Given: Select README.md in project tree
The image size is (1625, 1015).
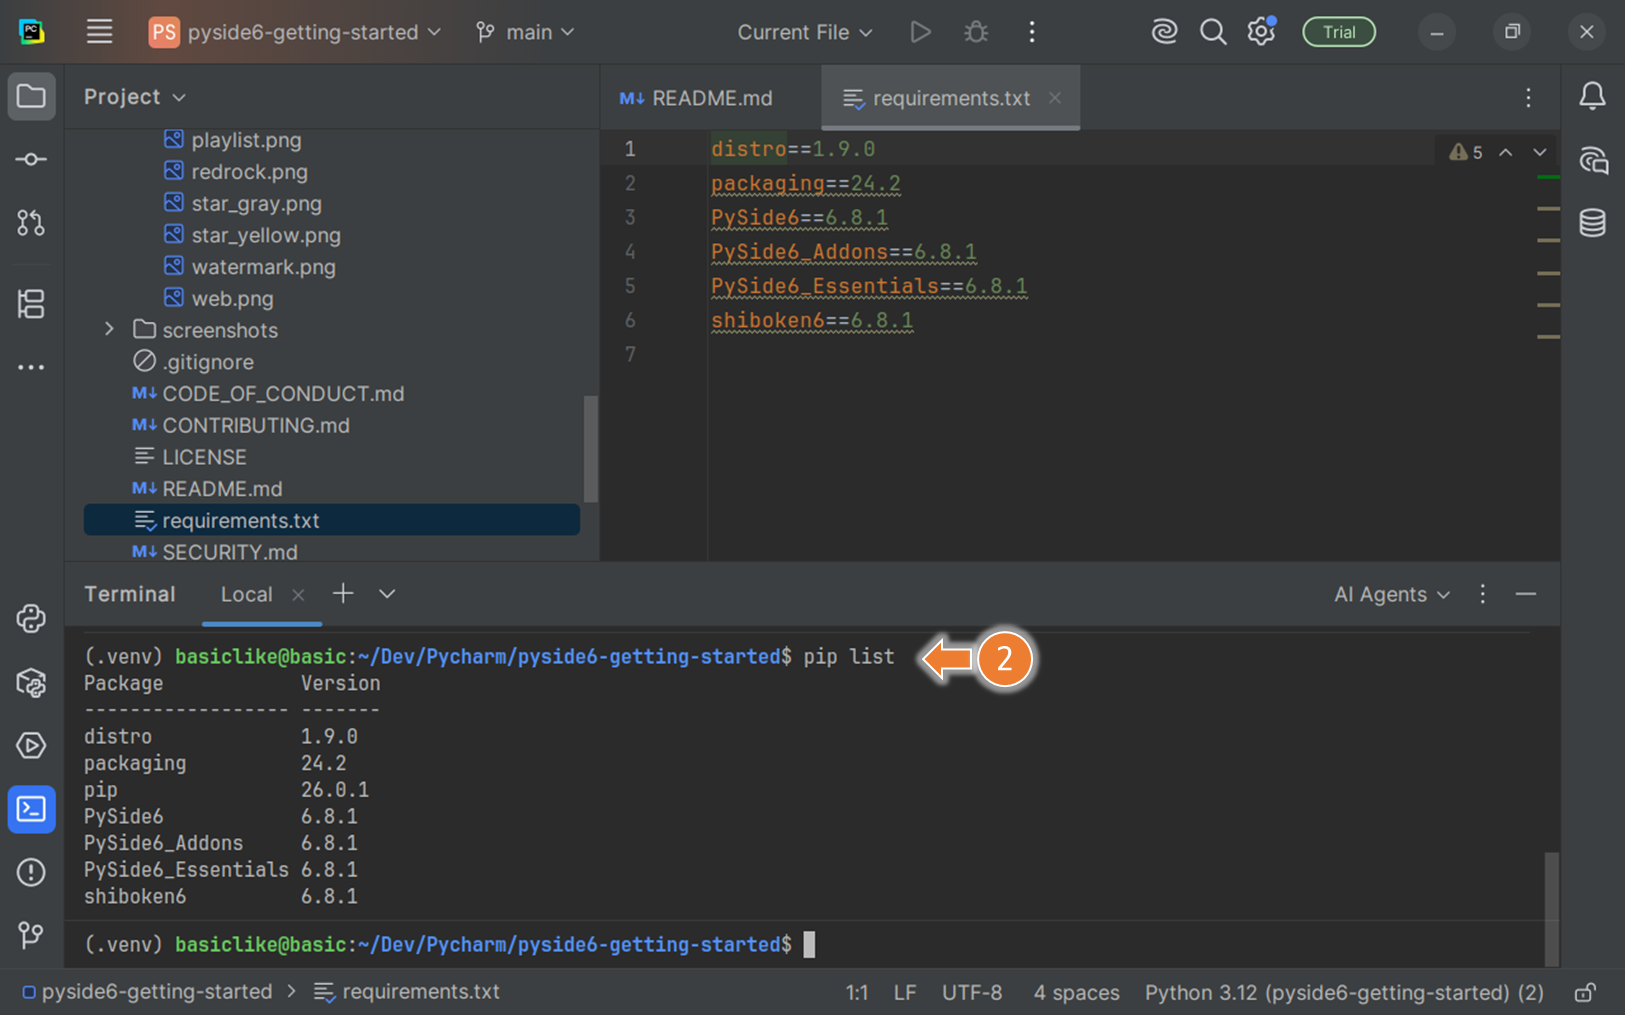Looking at the screenshot, I should [222, 489].
